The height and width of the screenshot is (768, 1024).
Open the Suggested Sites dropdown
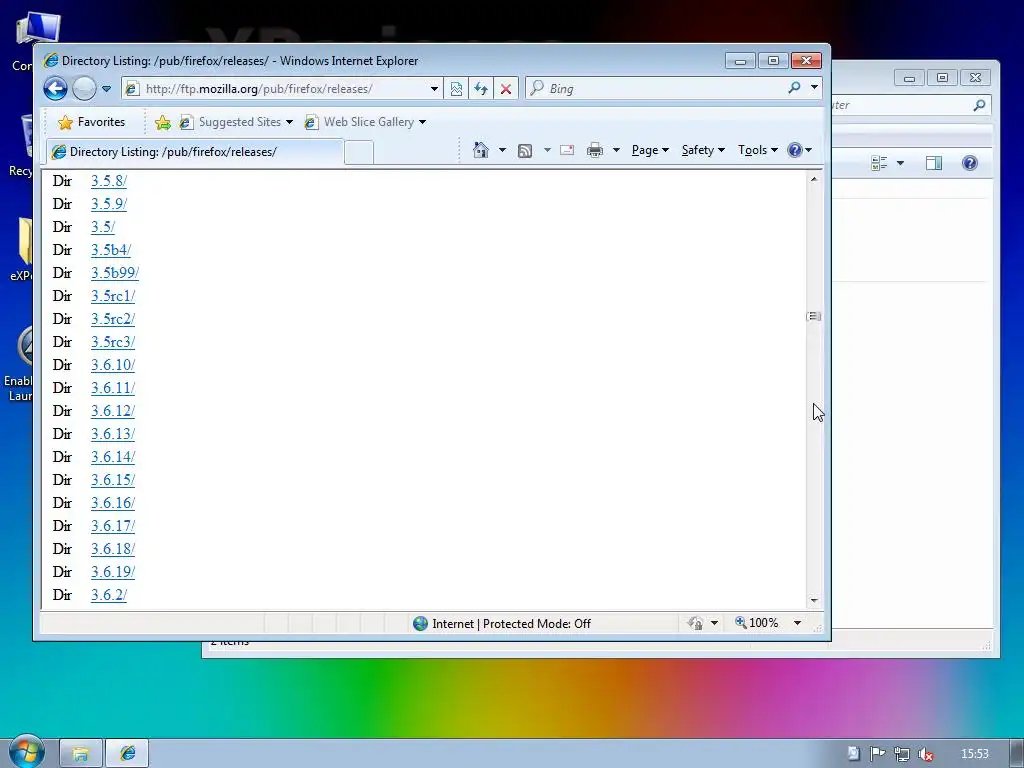236,122
